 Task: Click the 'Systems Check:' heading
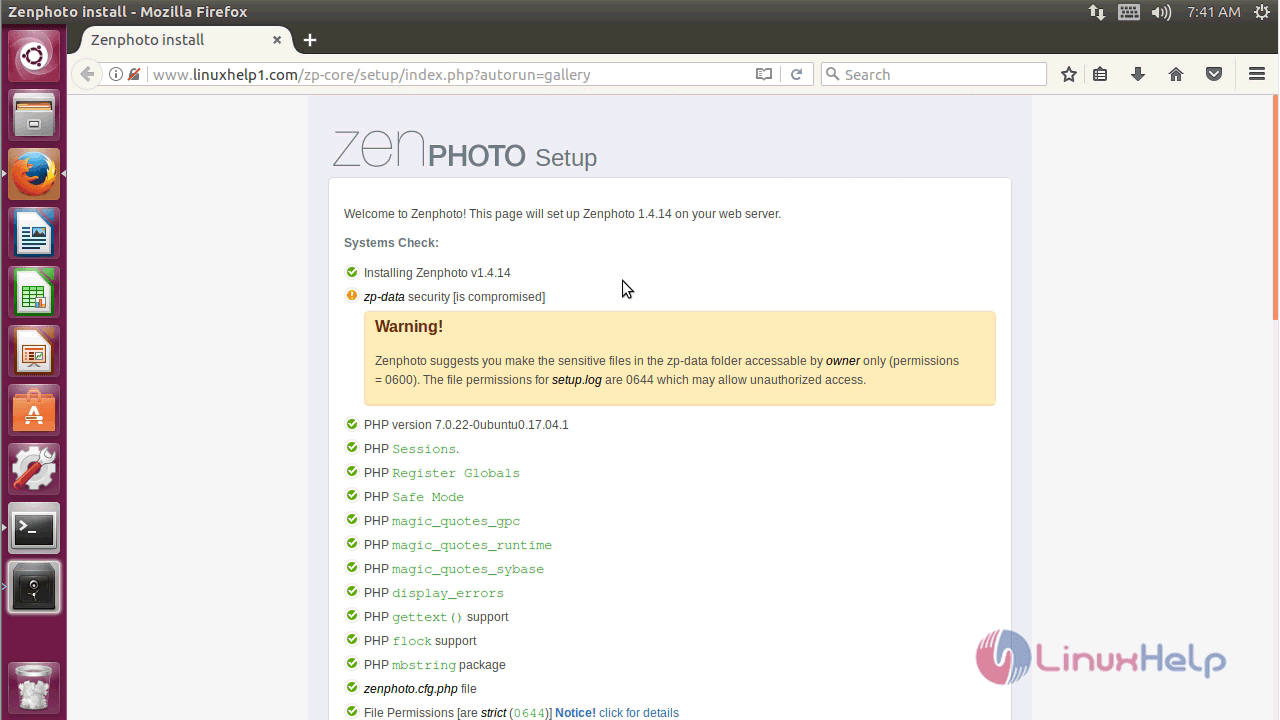pos(391,243)
